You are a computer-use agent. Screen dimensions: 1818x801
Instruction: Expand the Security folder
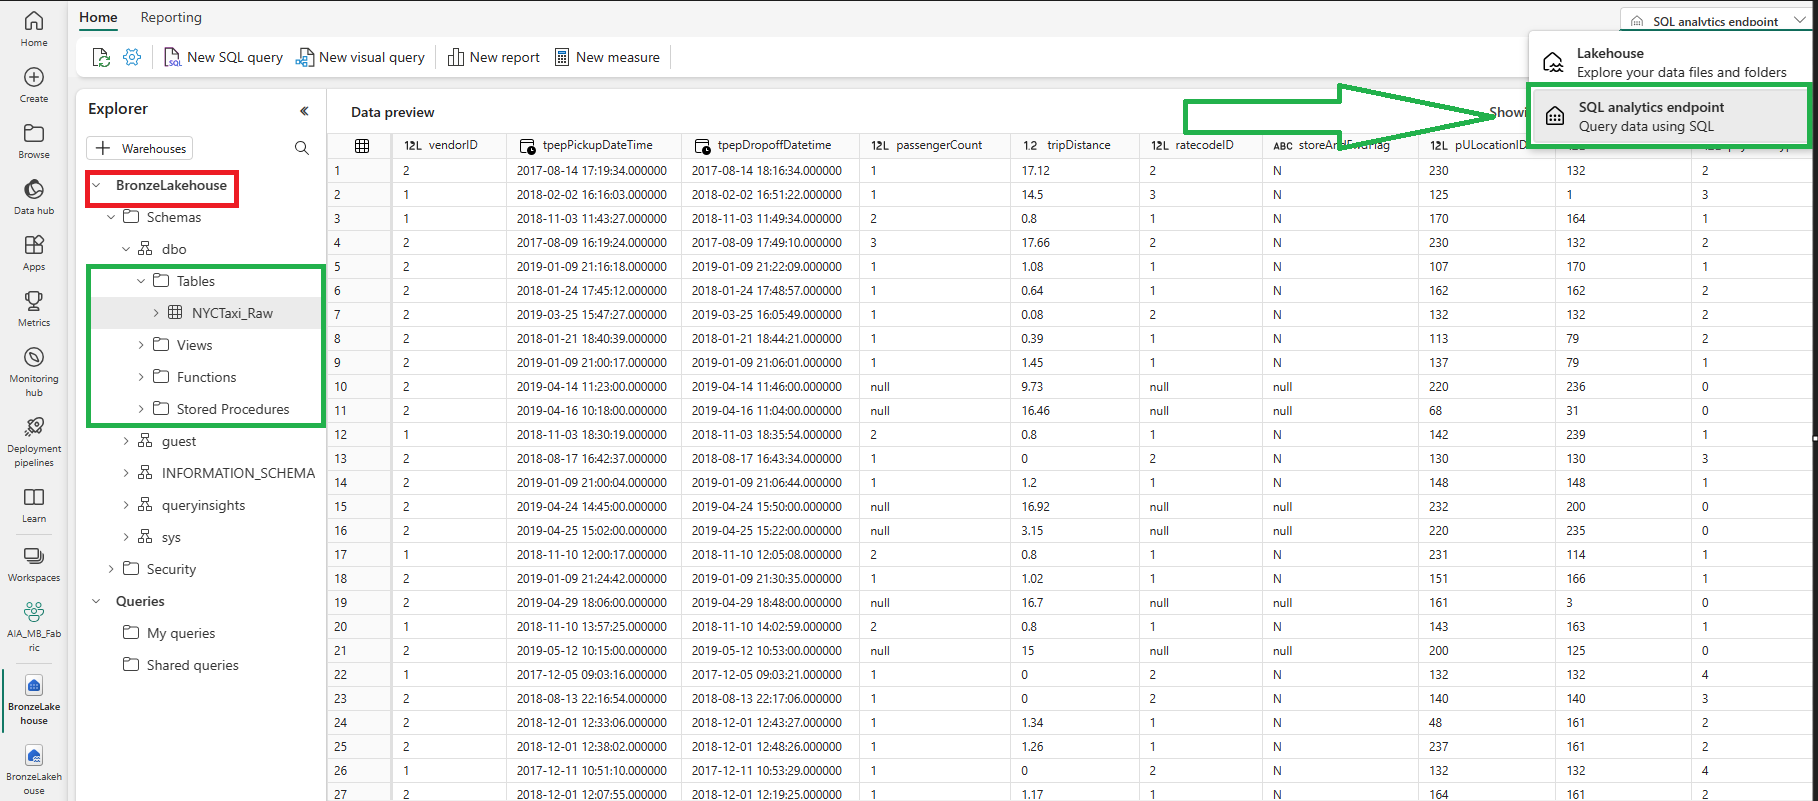[111, 569]
